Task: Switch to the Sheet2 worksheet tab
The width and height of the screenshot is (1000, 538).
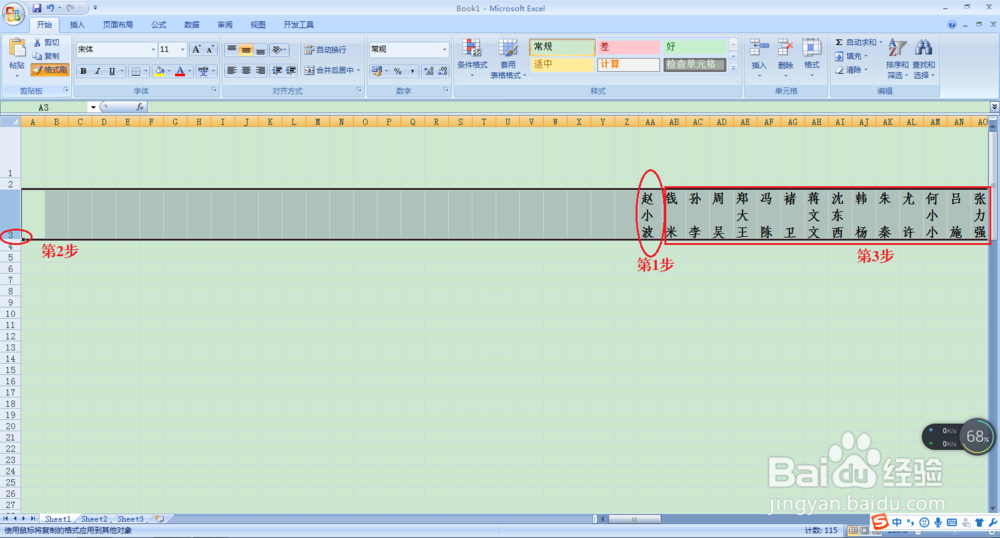Action: point(94,519)
